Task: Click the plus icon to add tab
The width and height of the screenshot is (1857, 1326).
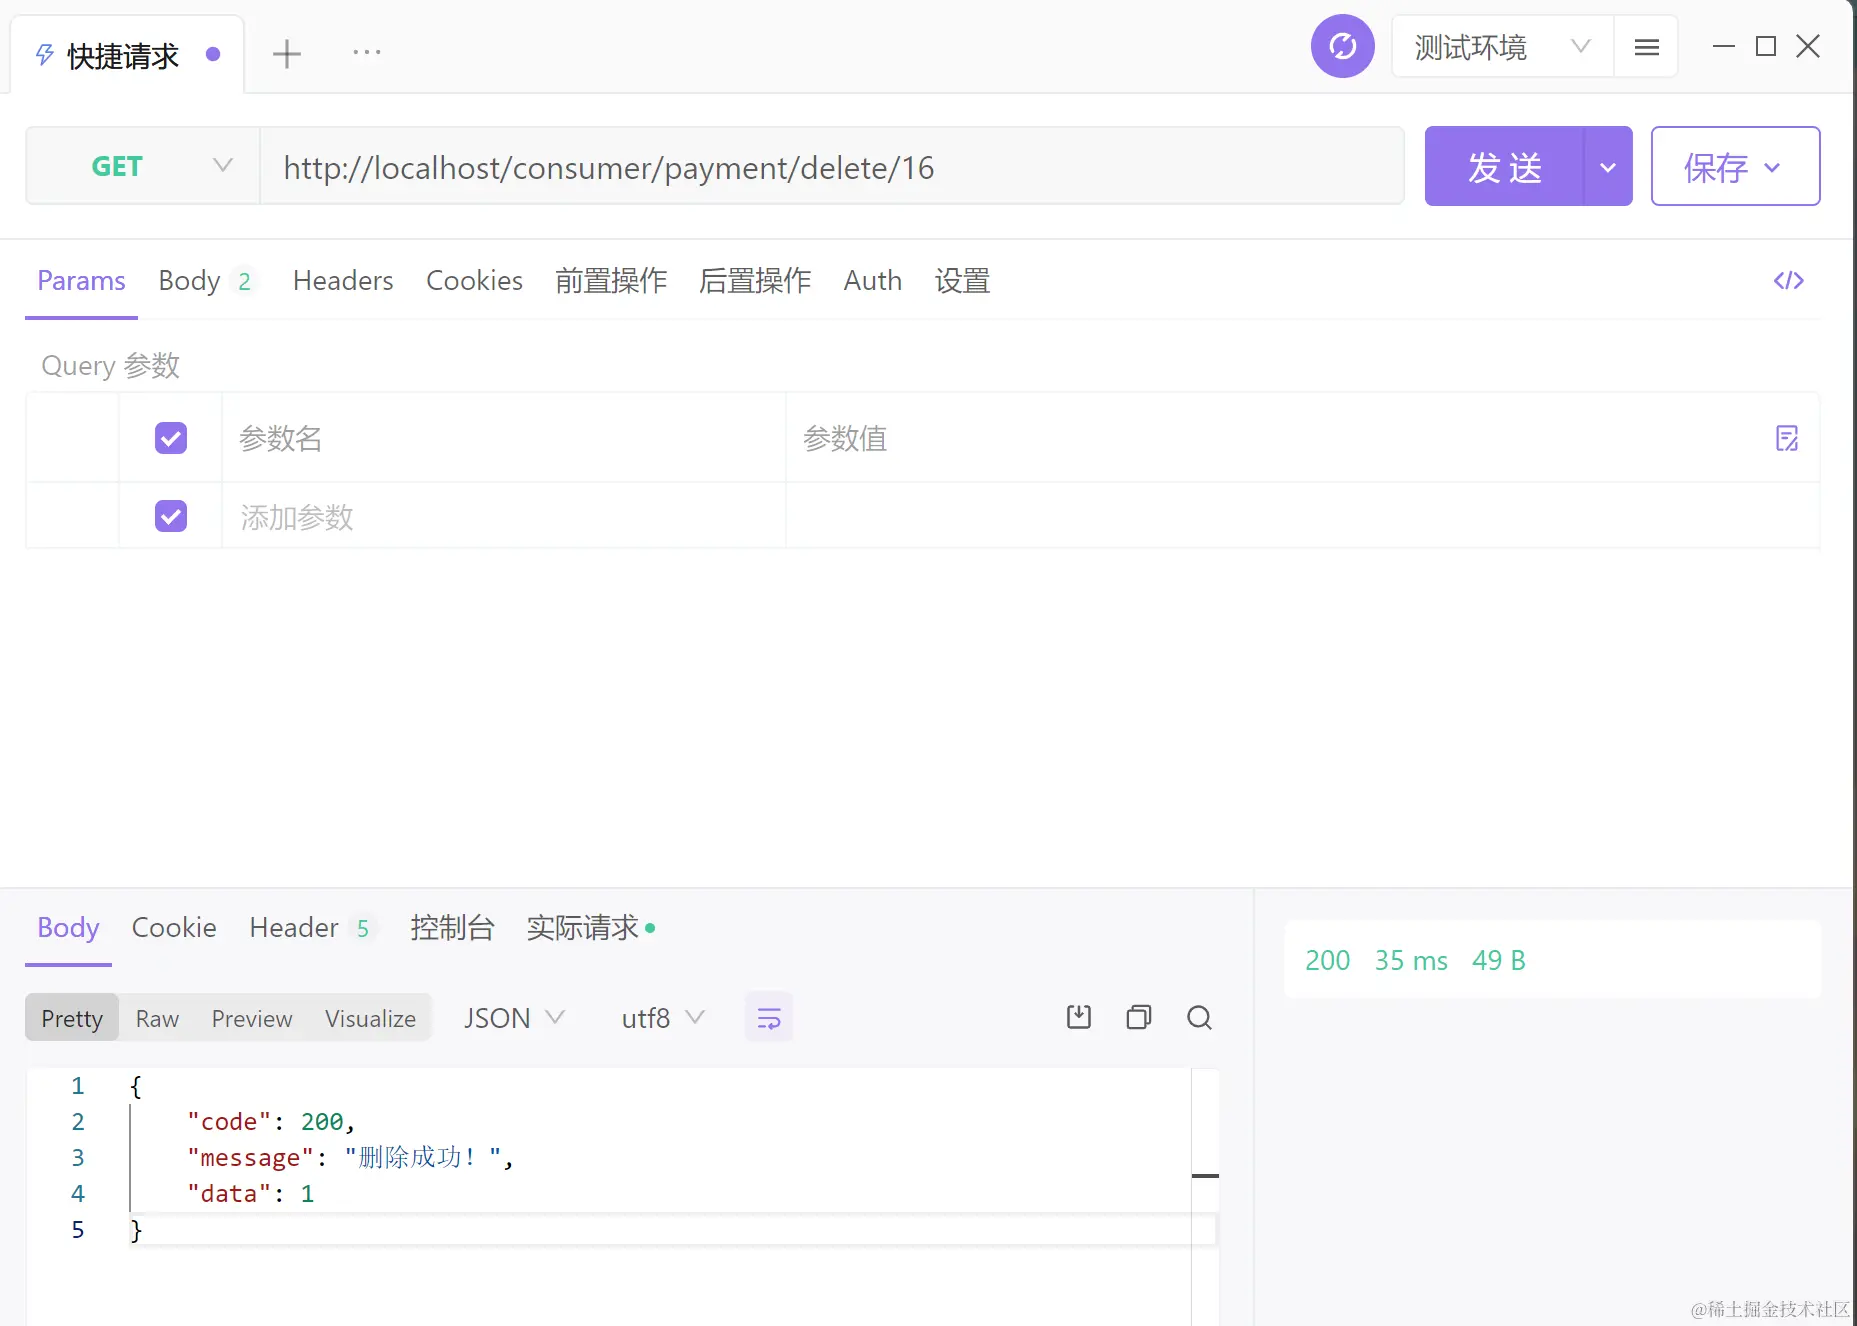Action: pos(287,54)
